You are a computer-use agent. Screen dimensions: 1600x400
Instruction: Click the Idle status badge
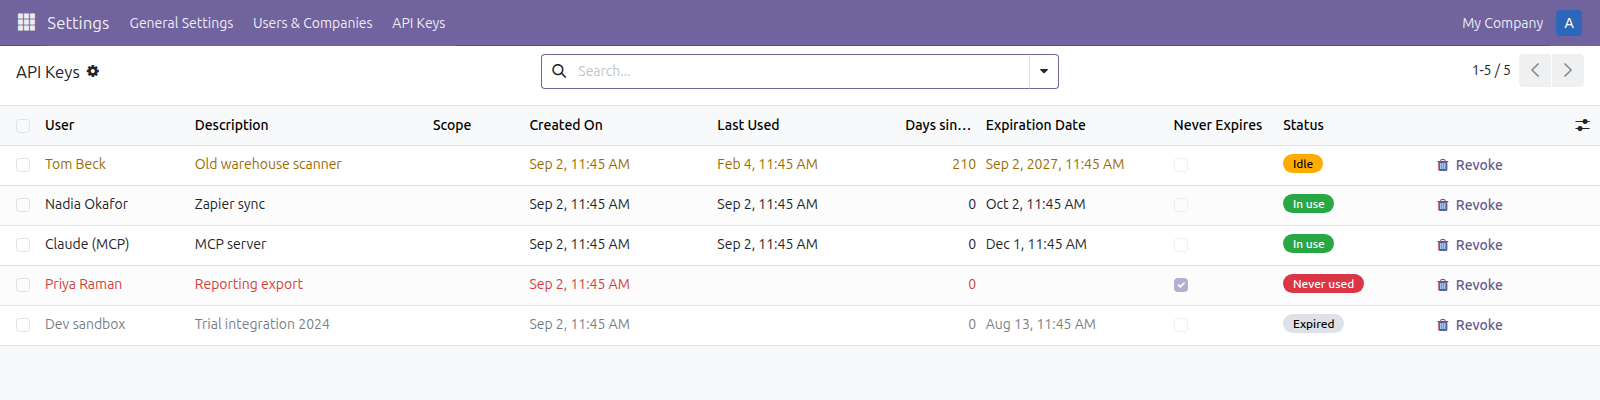click(1303, 164)
